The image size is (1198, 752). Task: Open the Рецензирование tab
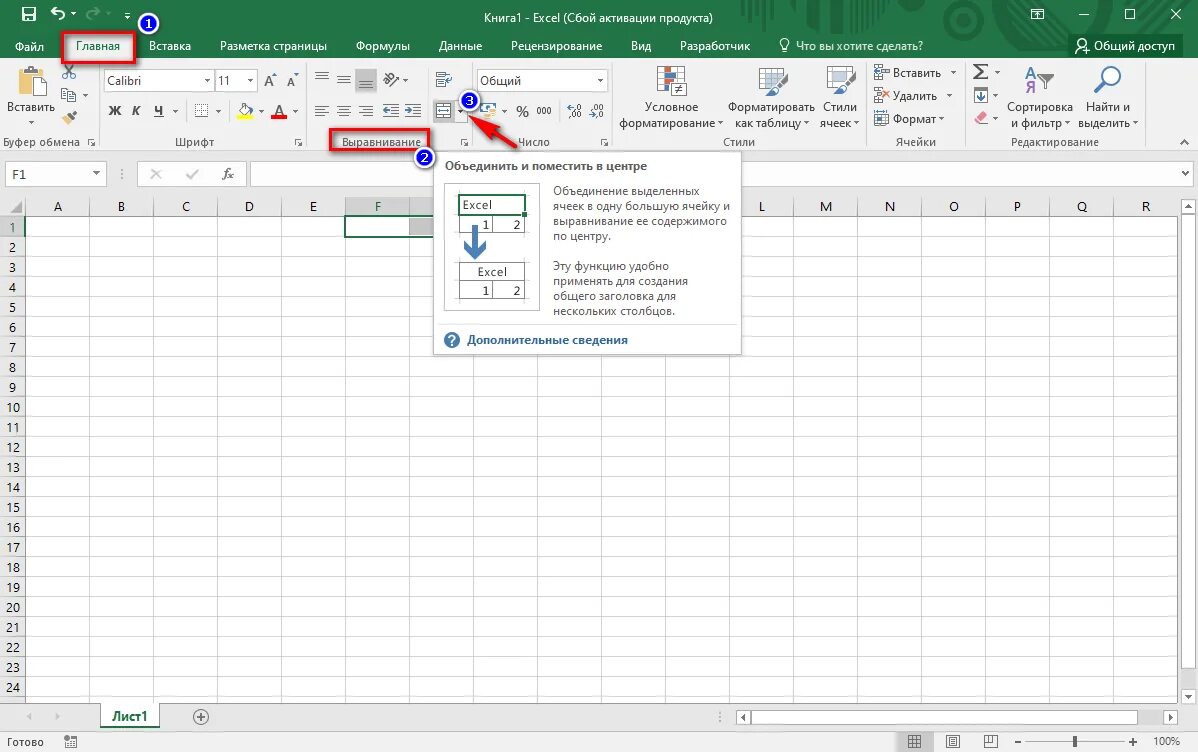point(556,46)
